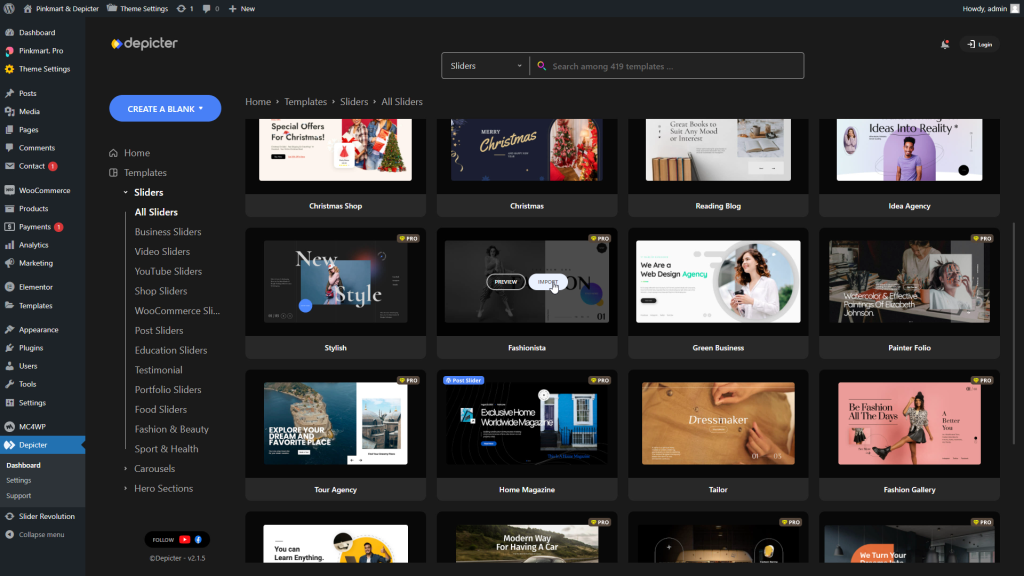Image resolution: width=1024 pixels, height=576 pixels.
Task: Collapse the Sliders tree section
Action: 126,193
